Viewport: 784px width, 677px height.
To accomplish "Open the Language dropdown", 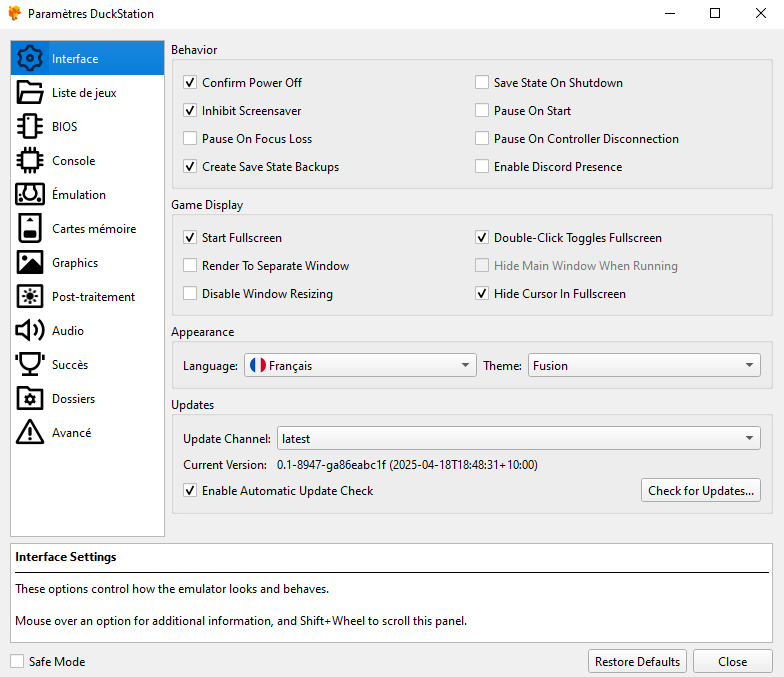I will click(360, 366).
